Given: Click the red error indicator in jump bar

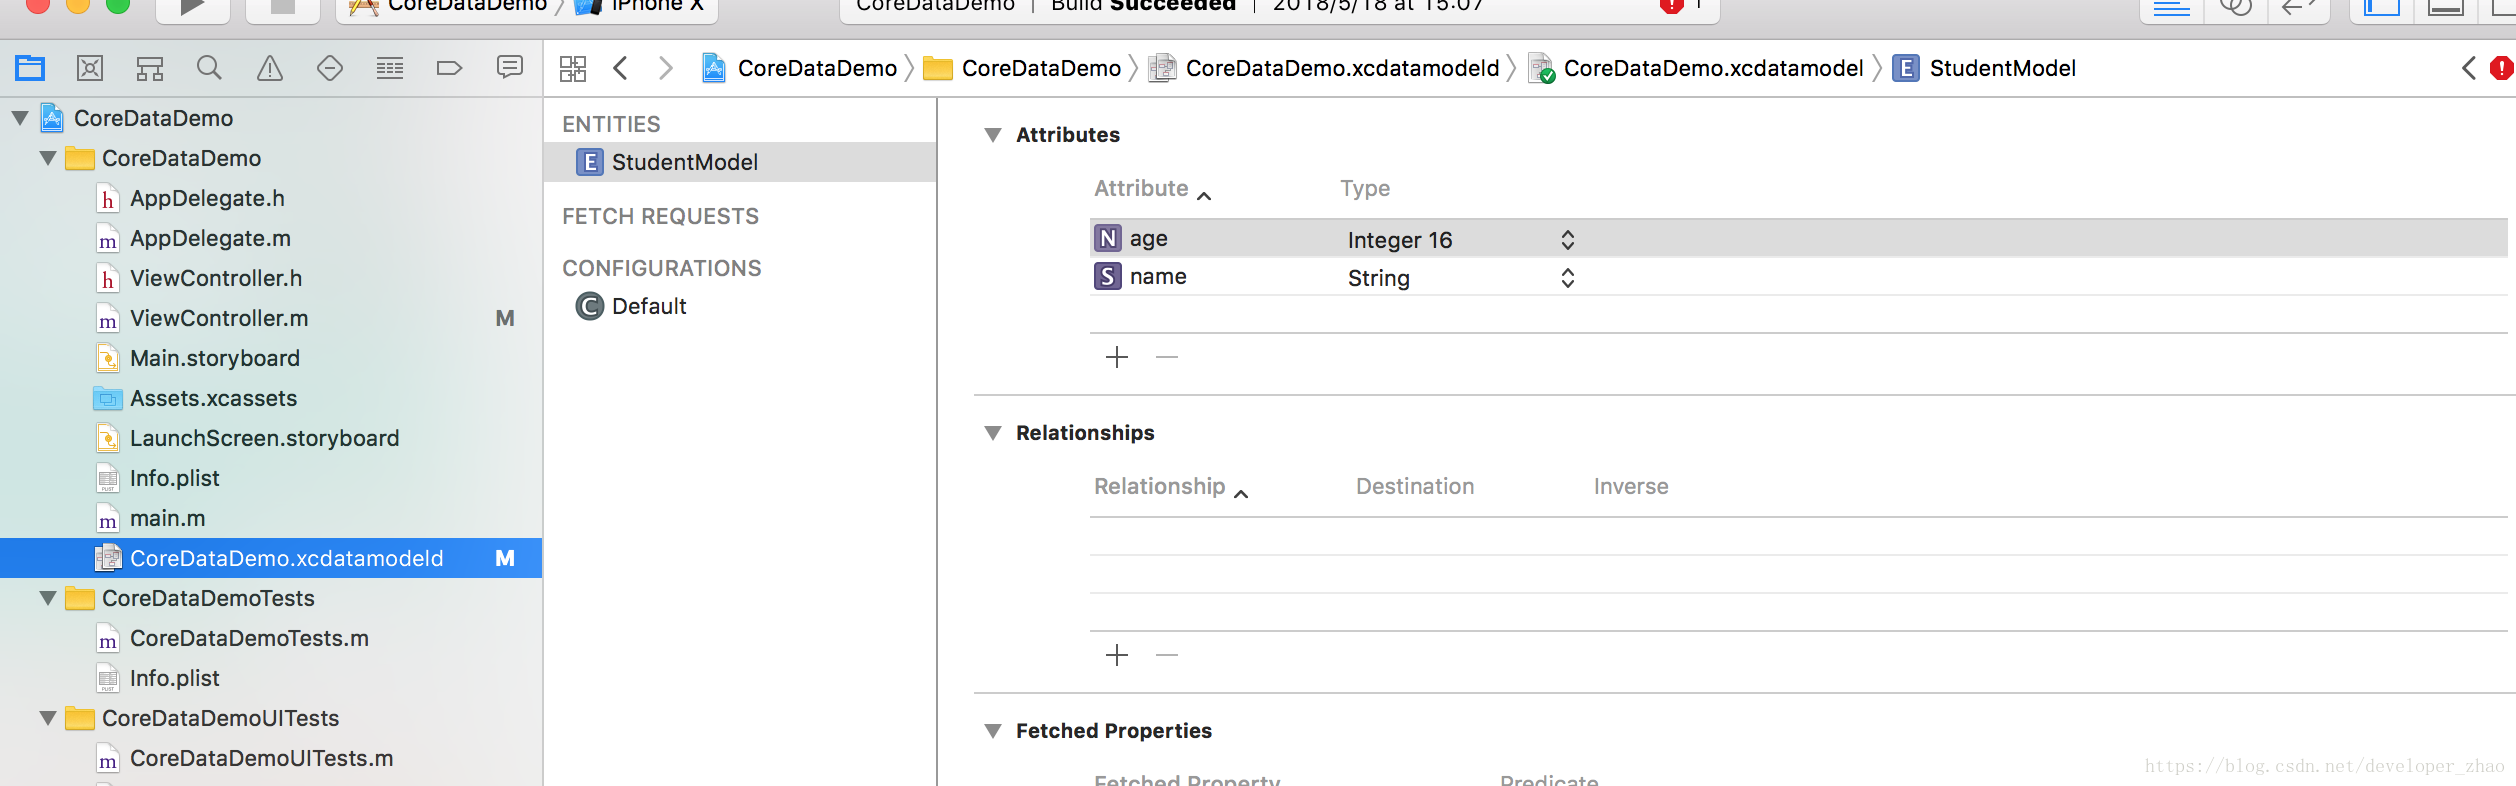Looking at the screenshot, I should pos(2502,68).
